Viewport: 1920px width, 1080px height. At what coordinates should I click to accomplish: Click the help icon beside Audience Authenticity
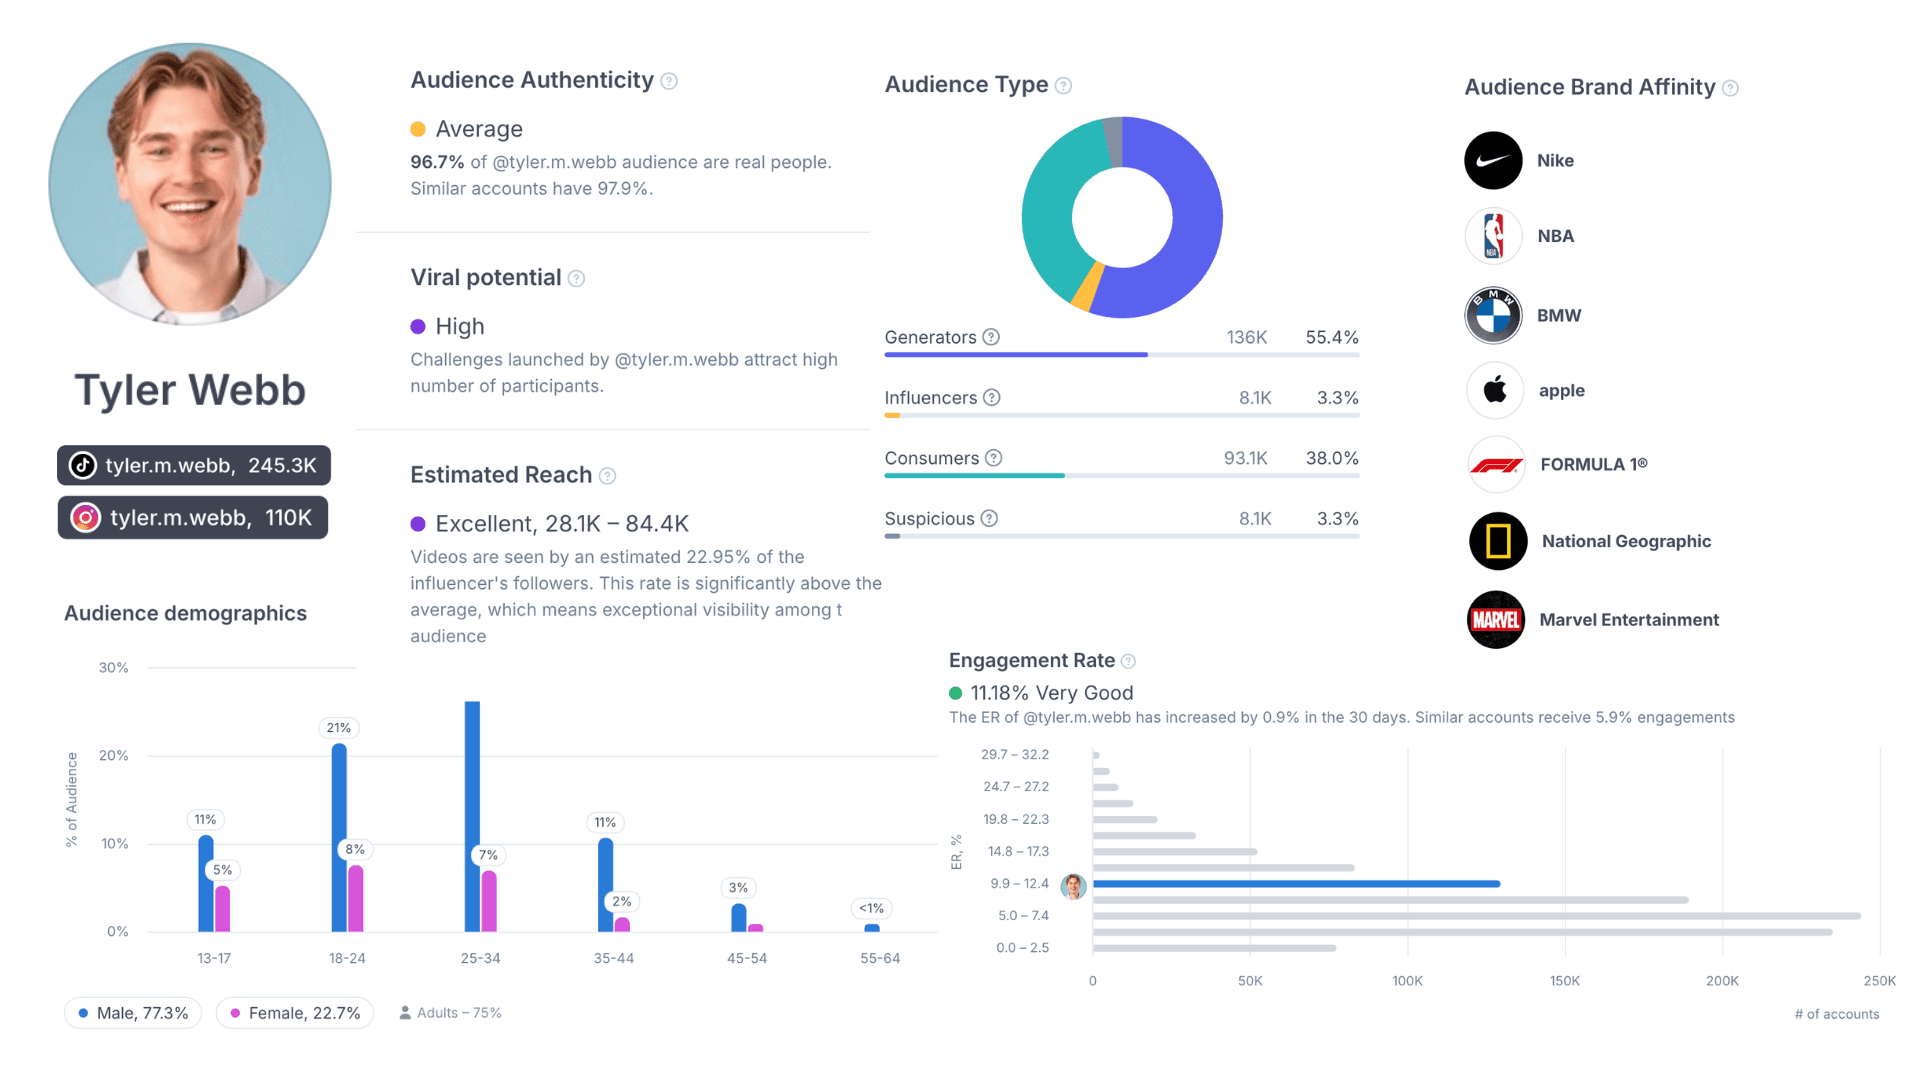(x=669, y=81)
